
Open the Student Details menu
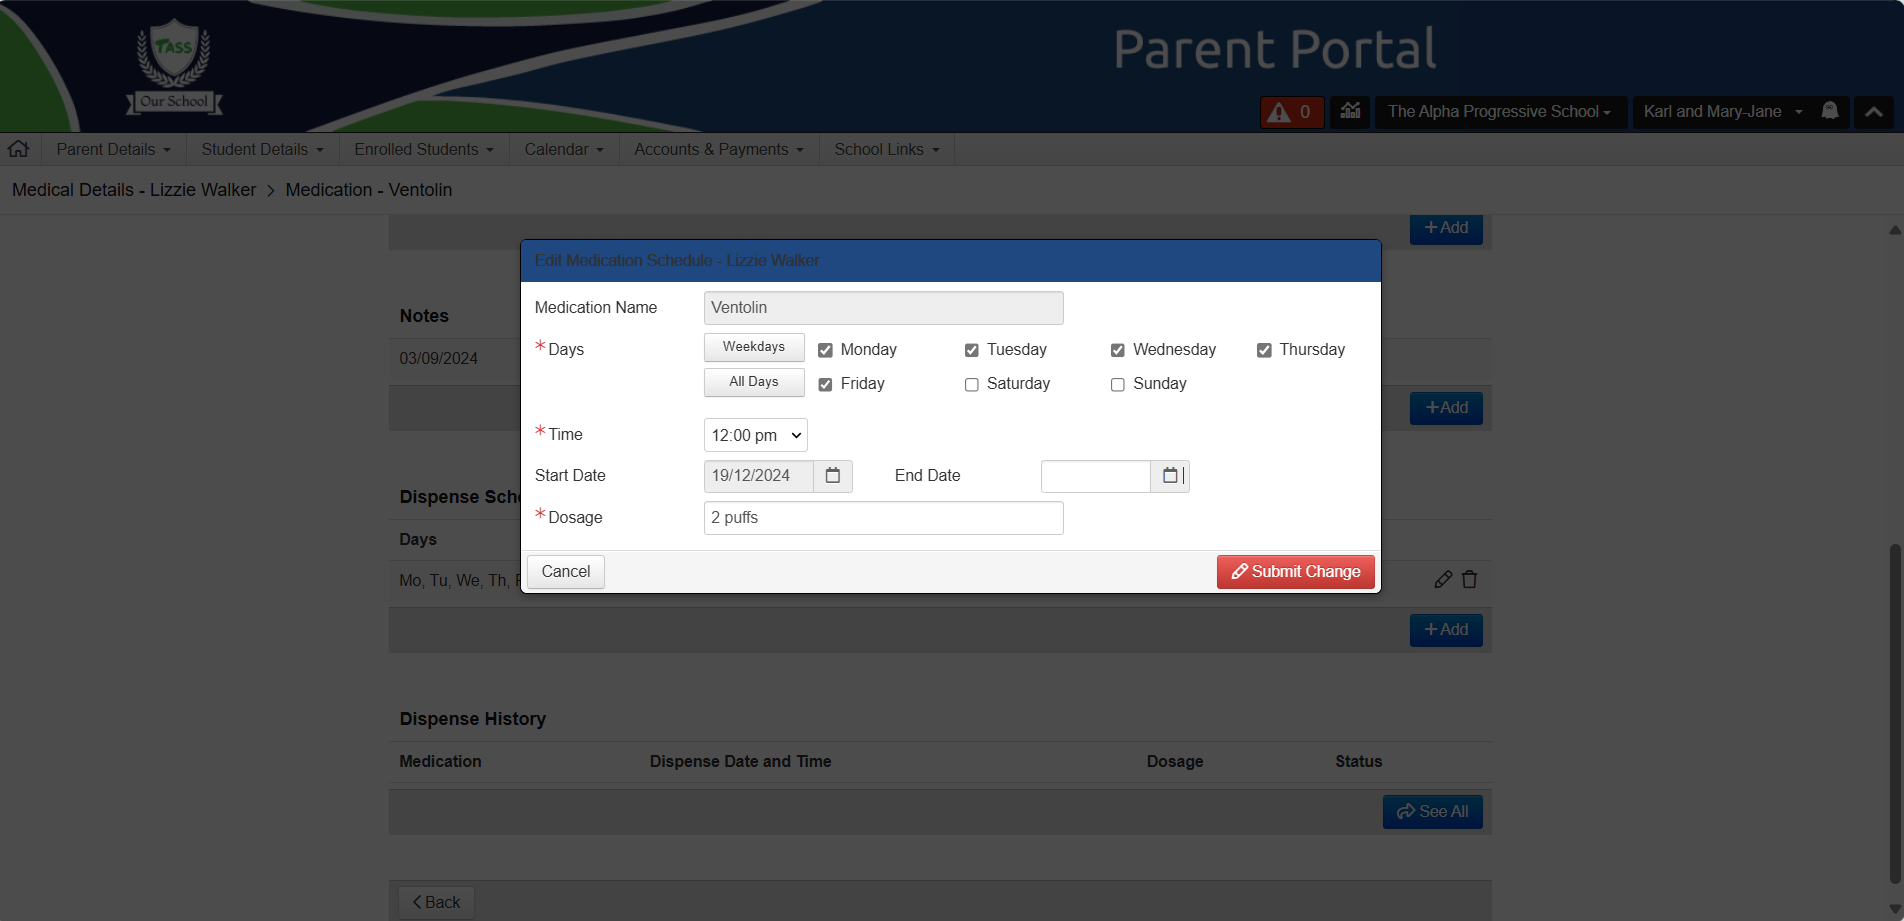tap(262, 149)
